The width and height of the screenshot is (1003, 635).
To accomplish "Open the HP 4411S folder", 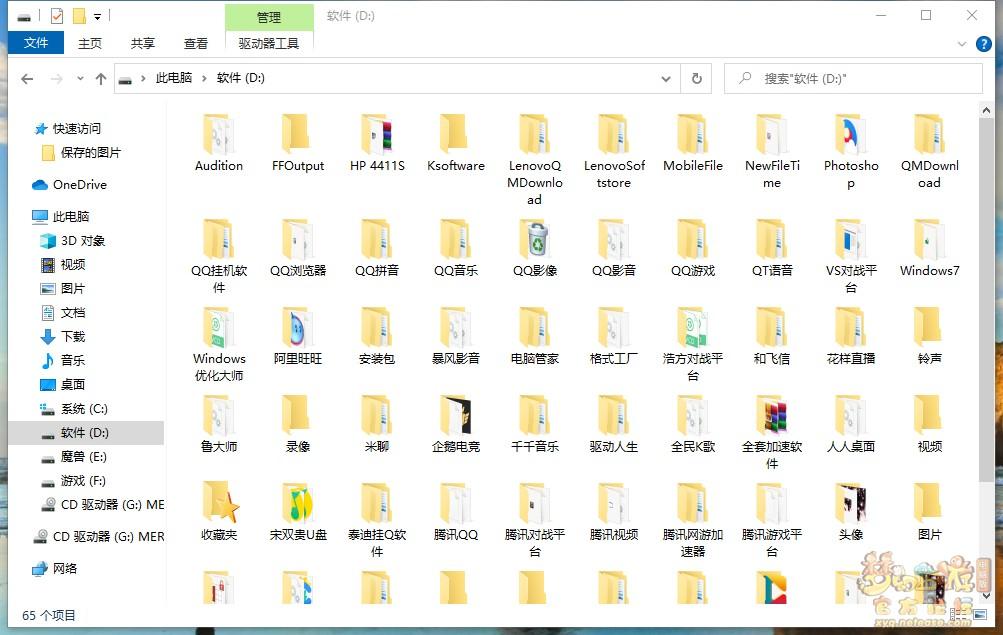I will (x=377, y=143).
